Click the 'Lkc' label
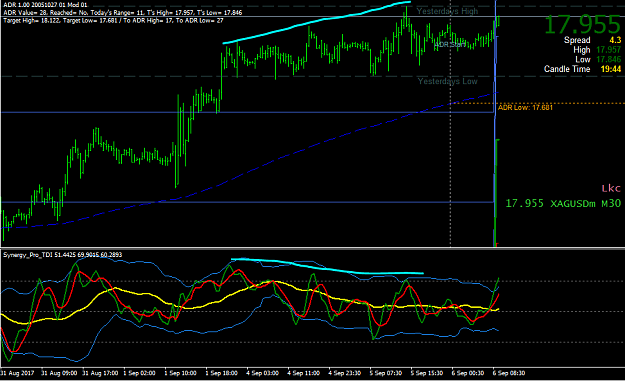 click(611, 188)
